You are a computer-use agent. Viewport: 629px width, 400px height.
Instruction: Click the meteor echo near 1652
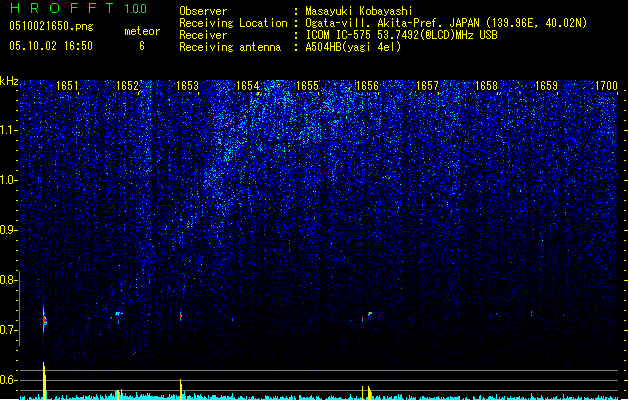point(118,314)
